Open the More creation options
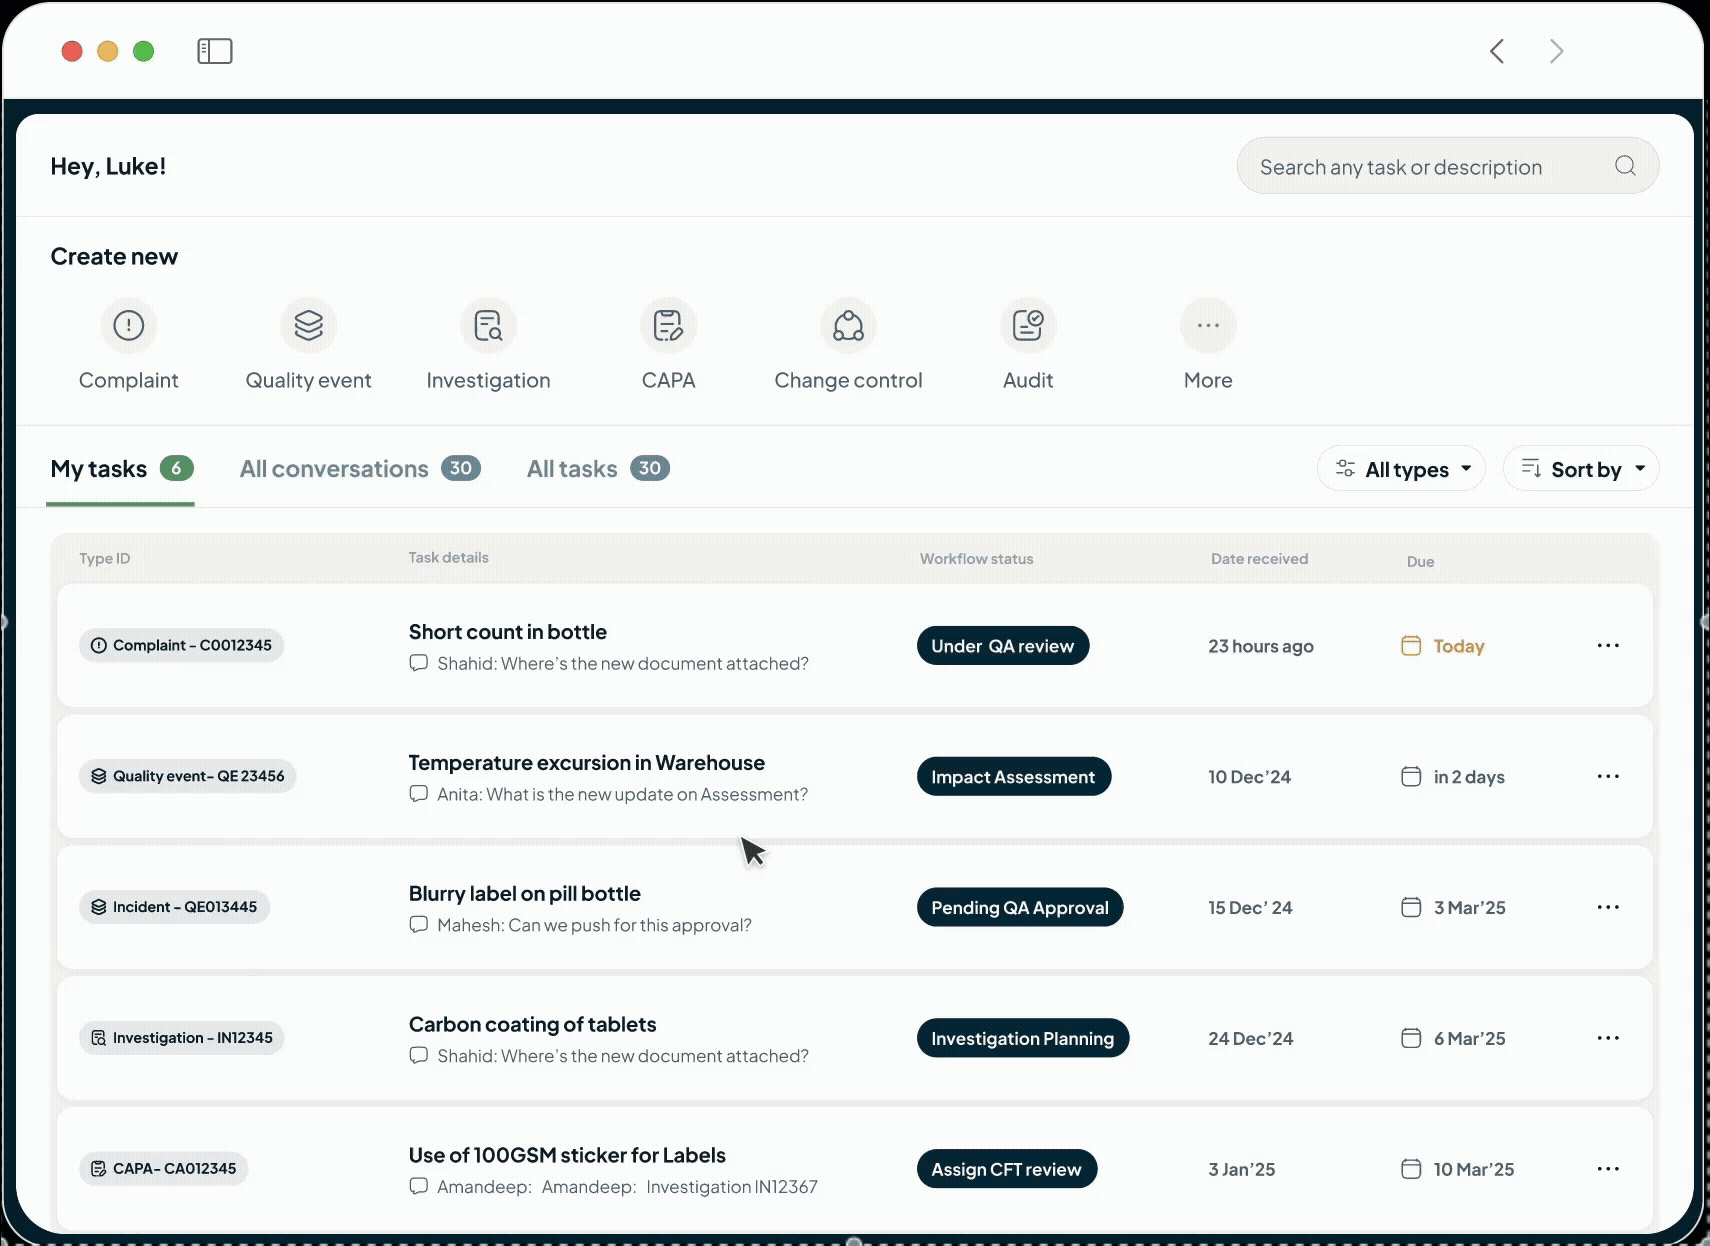1710x1246 pixels. [x=1207, y=326]
